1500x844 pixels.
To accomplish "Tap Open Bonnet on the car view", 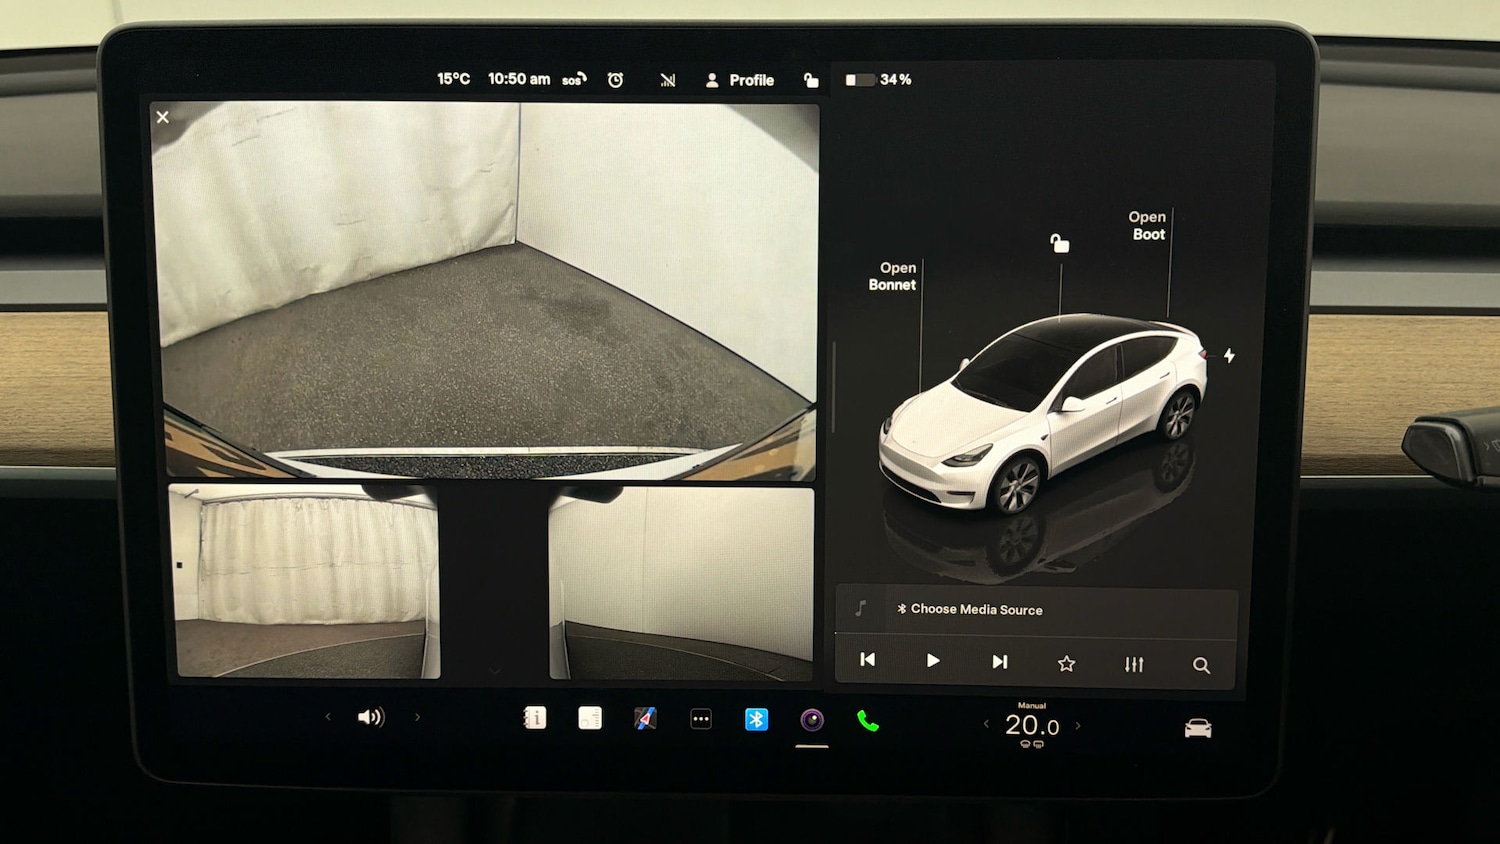I will [892, 276].
